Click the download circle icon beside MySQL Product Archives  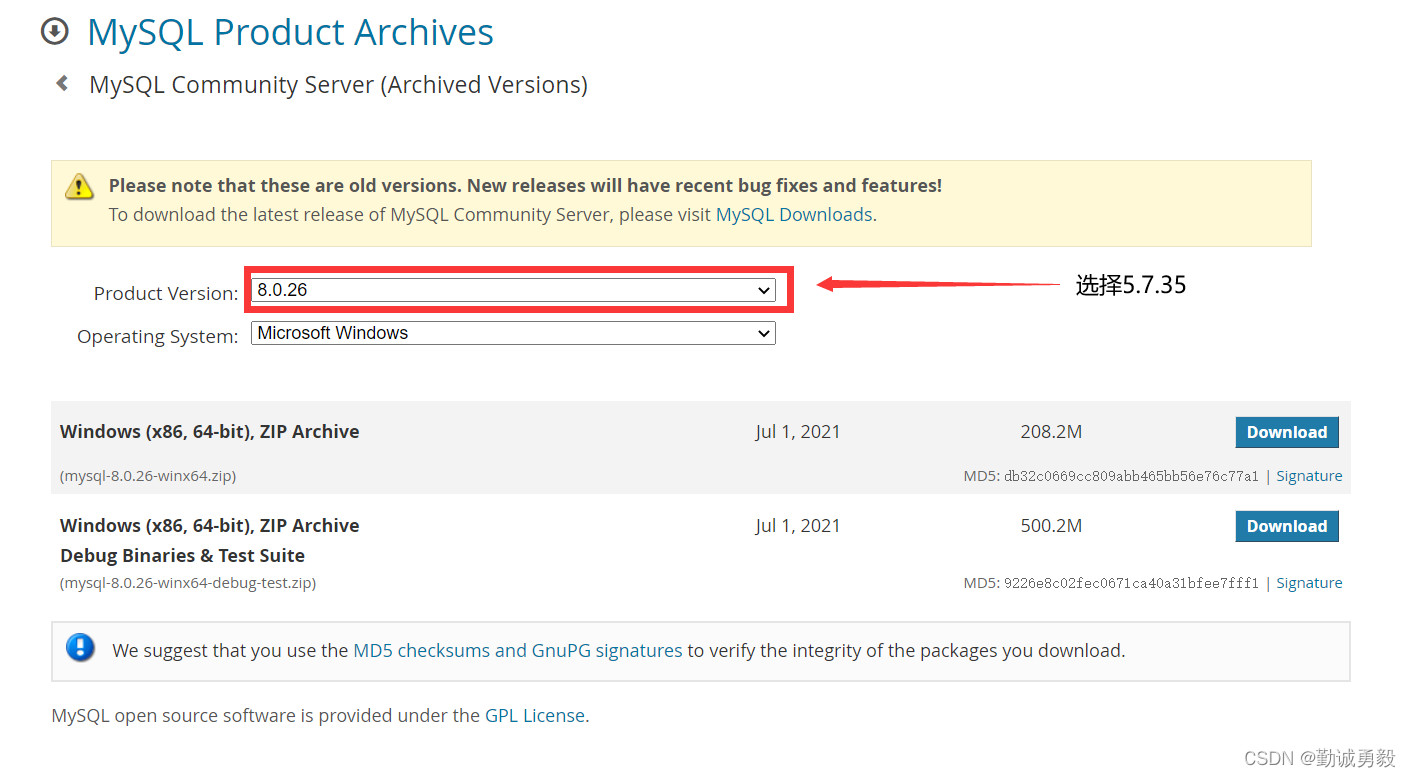pyautogui.click(x=54, y=32)
